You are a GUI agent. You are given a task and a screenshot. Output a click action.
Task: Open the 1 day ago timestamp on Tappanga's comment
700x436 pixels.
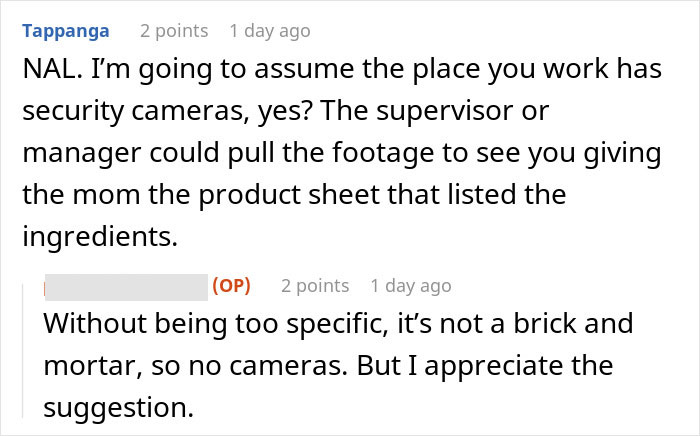(x=270, y=30)
